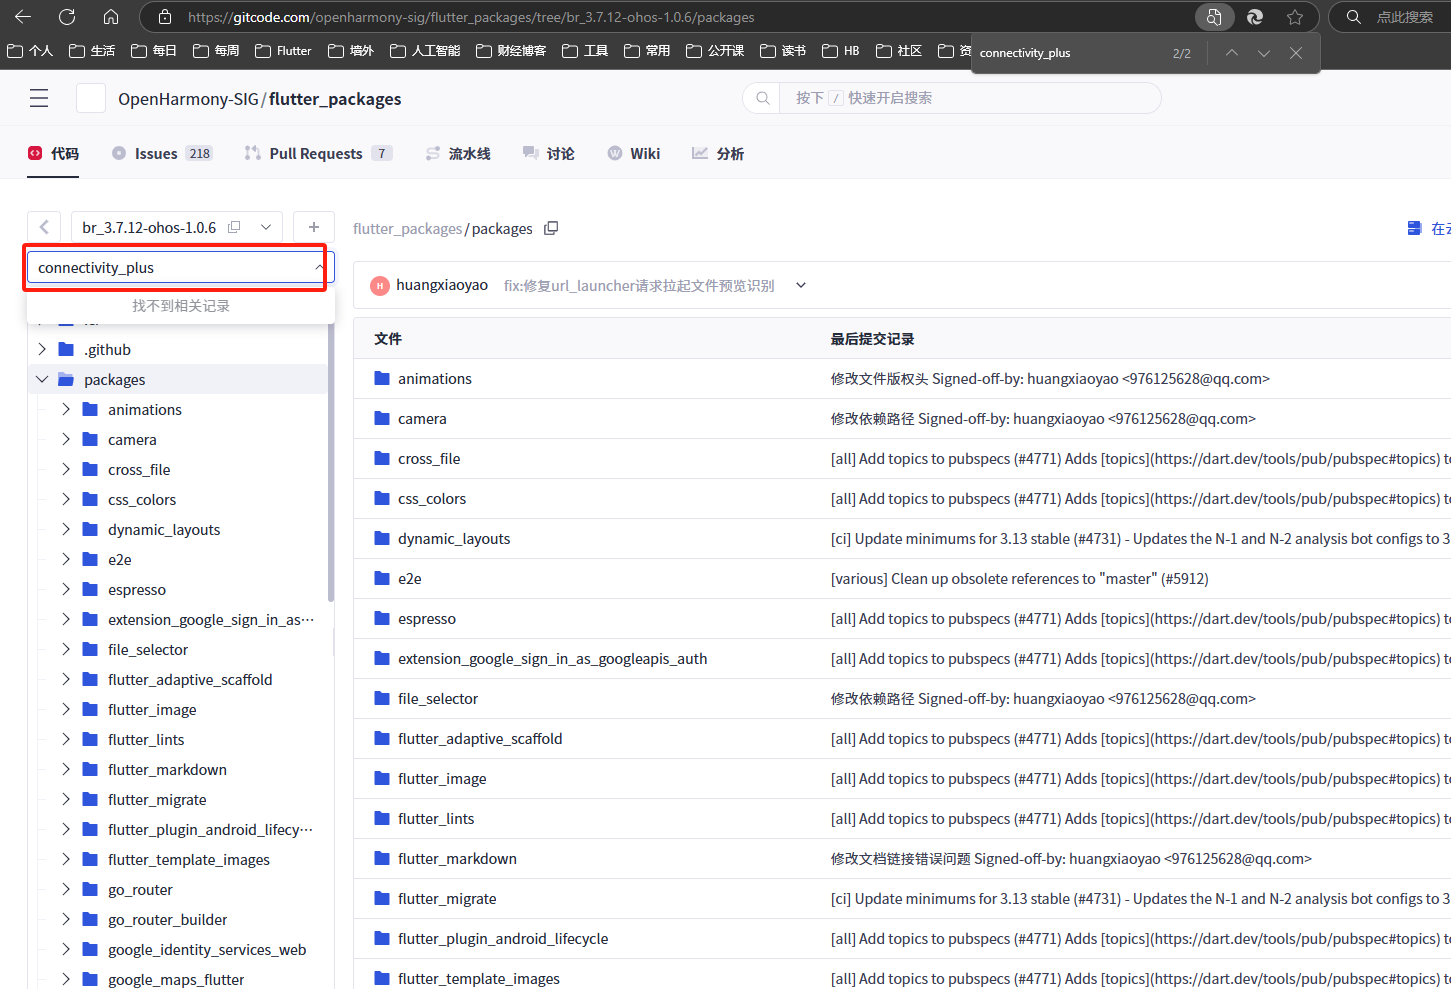Expand the animations tree folder
1451x989 pixels.
pos(66,409)
